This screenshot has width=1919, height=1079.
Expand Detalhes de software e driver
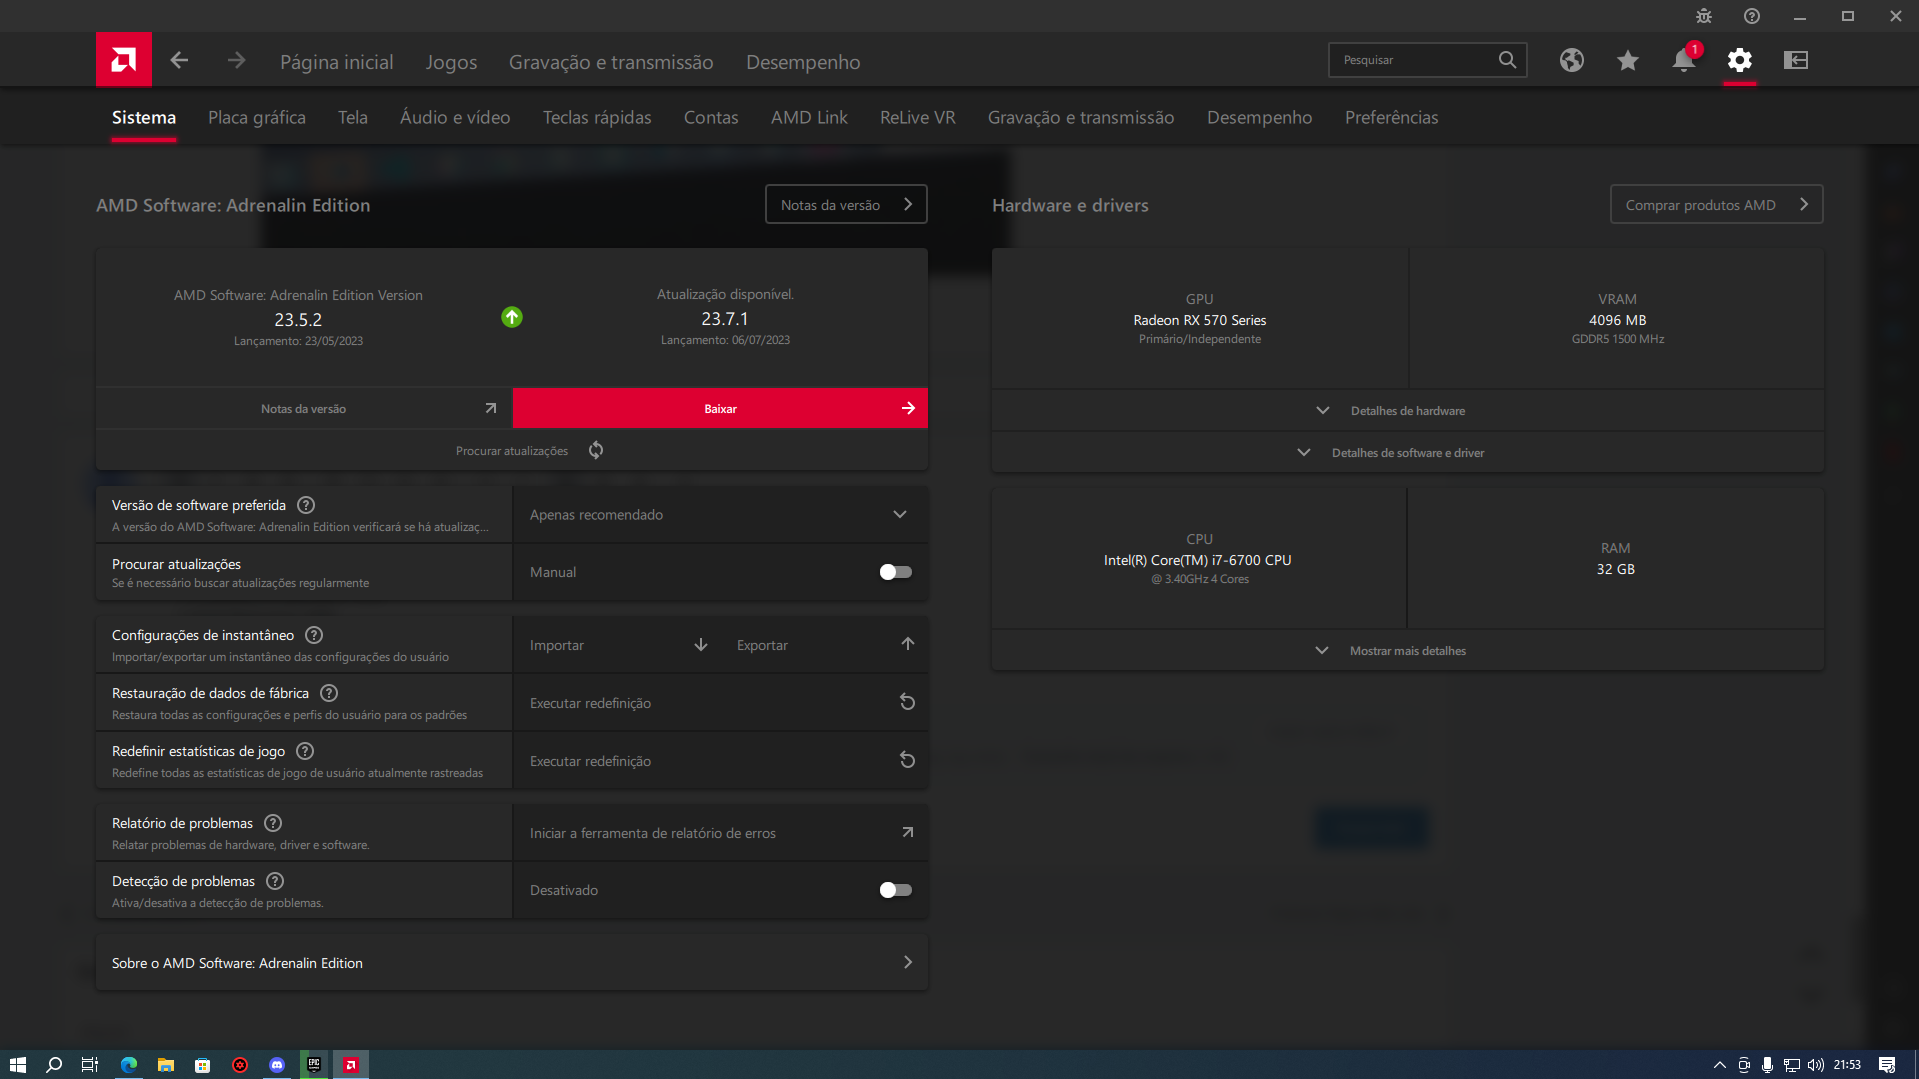click(1407, 453)
